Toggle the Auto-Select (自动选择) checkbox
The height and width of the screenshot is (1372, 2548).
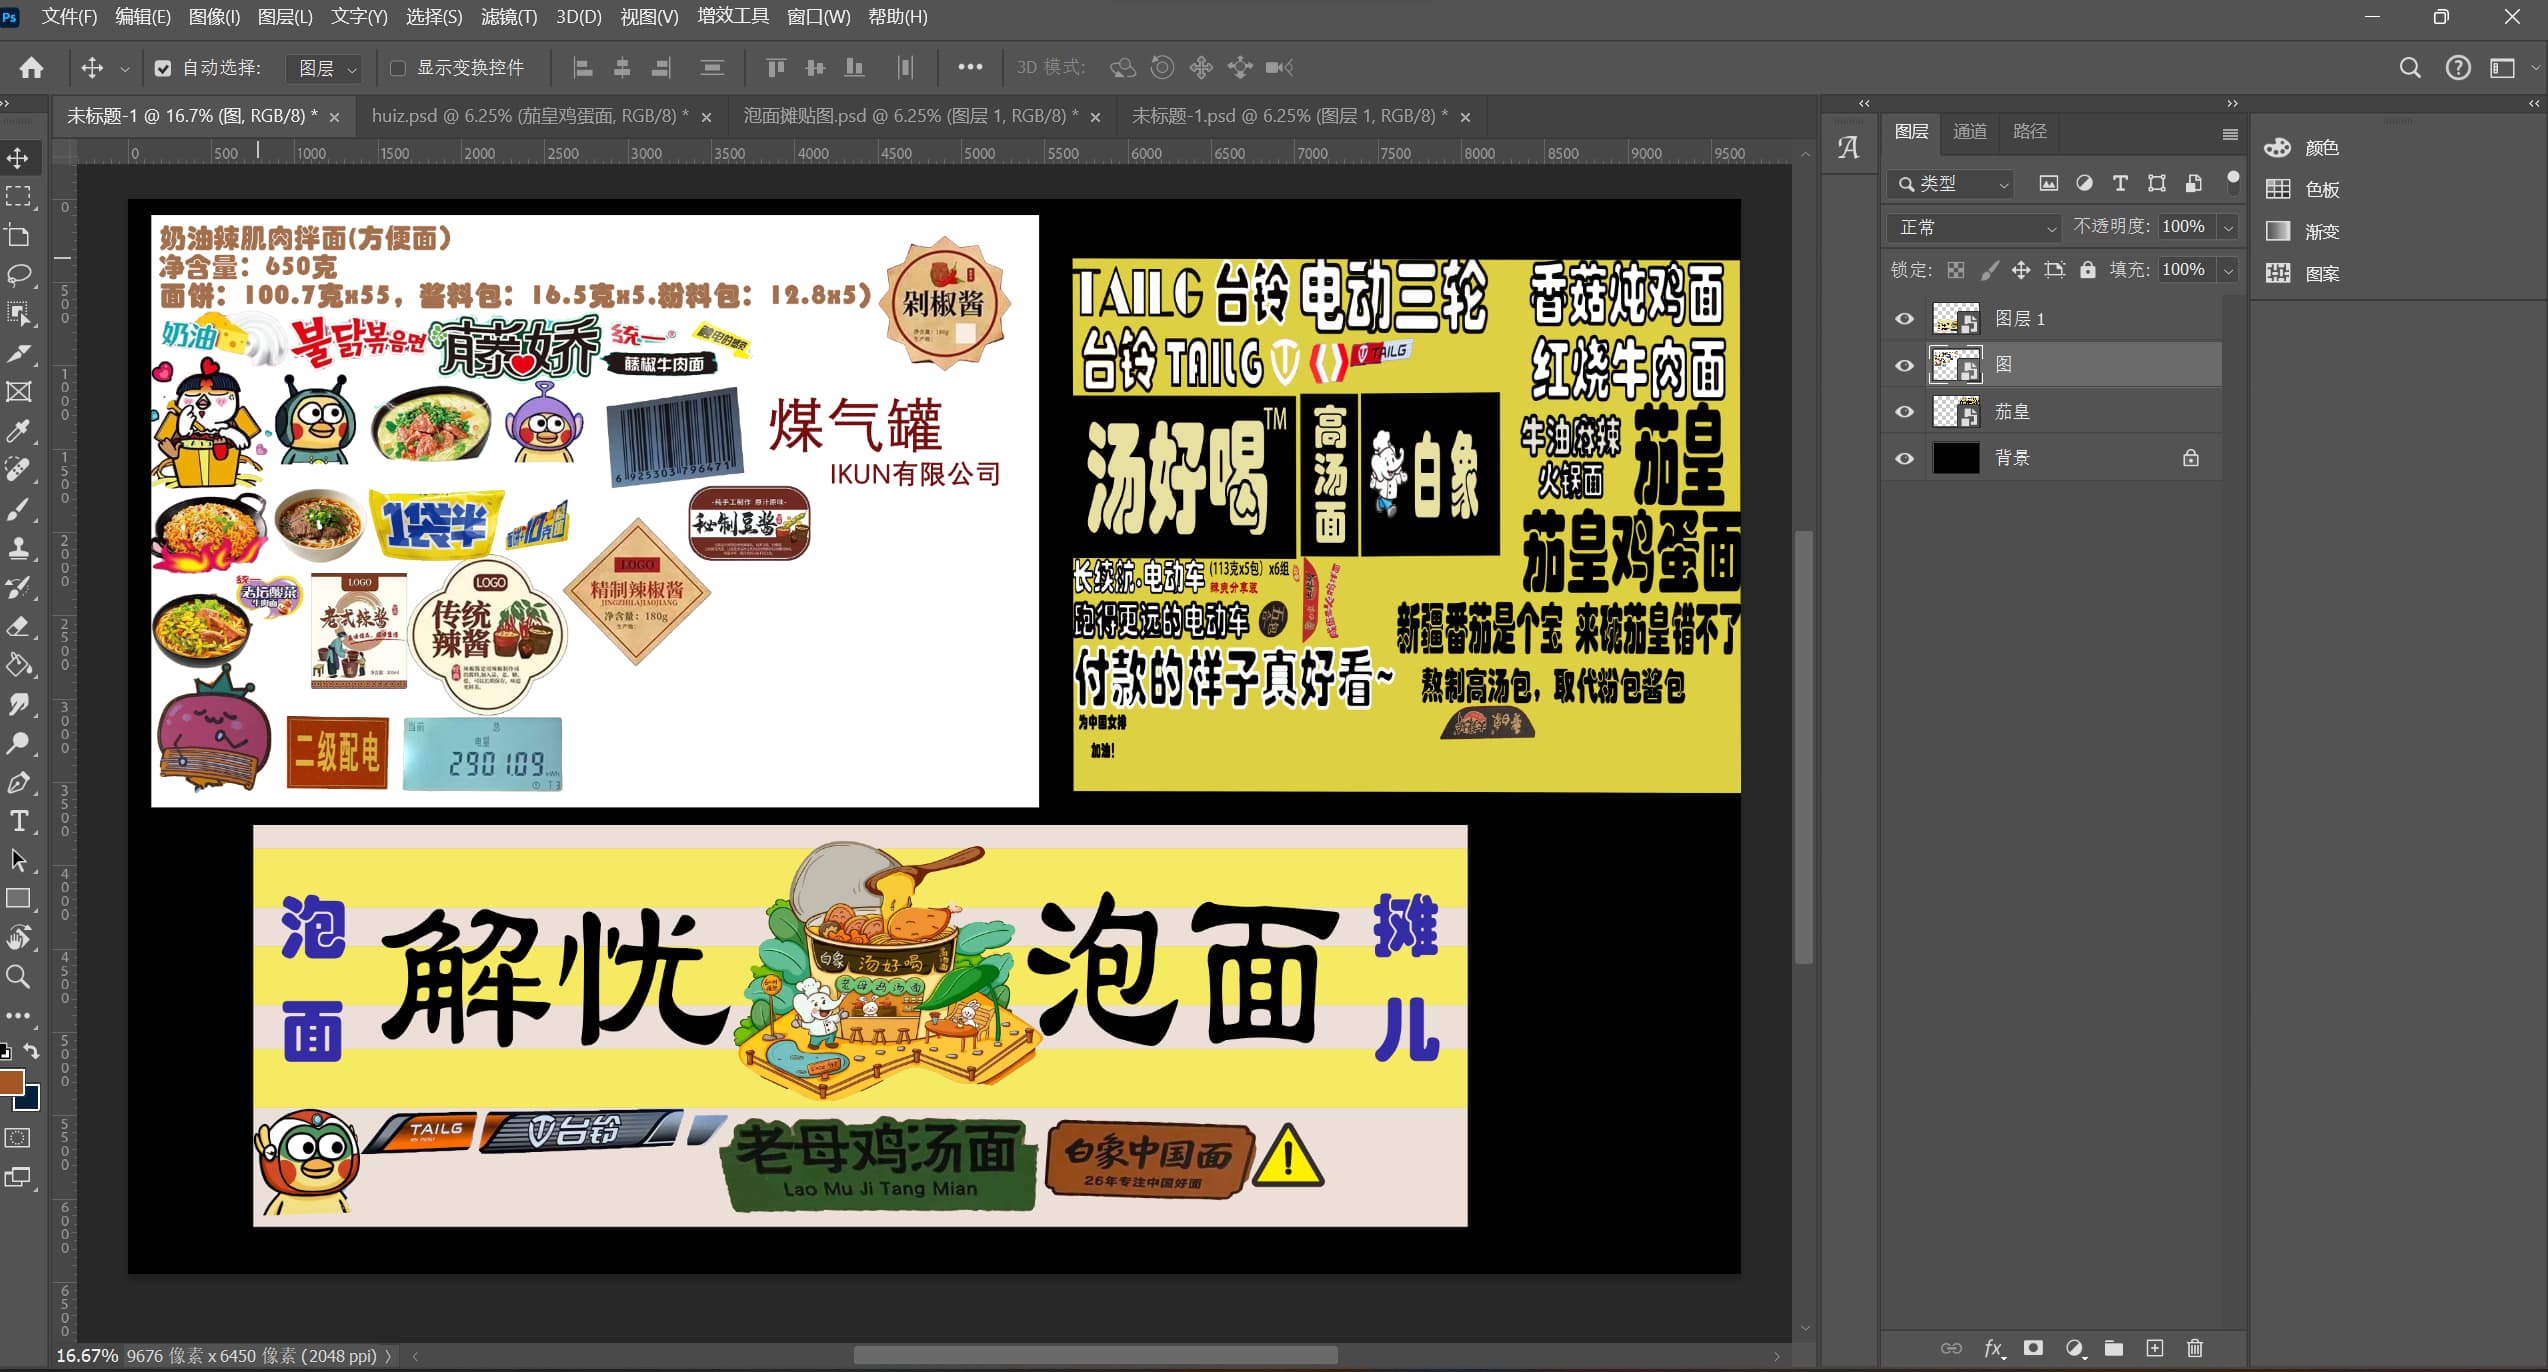click(163, 68)
